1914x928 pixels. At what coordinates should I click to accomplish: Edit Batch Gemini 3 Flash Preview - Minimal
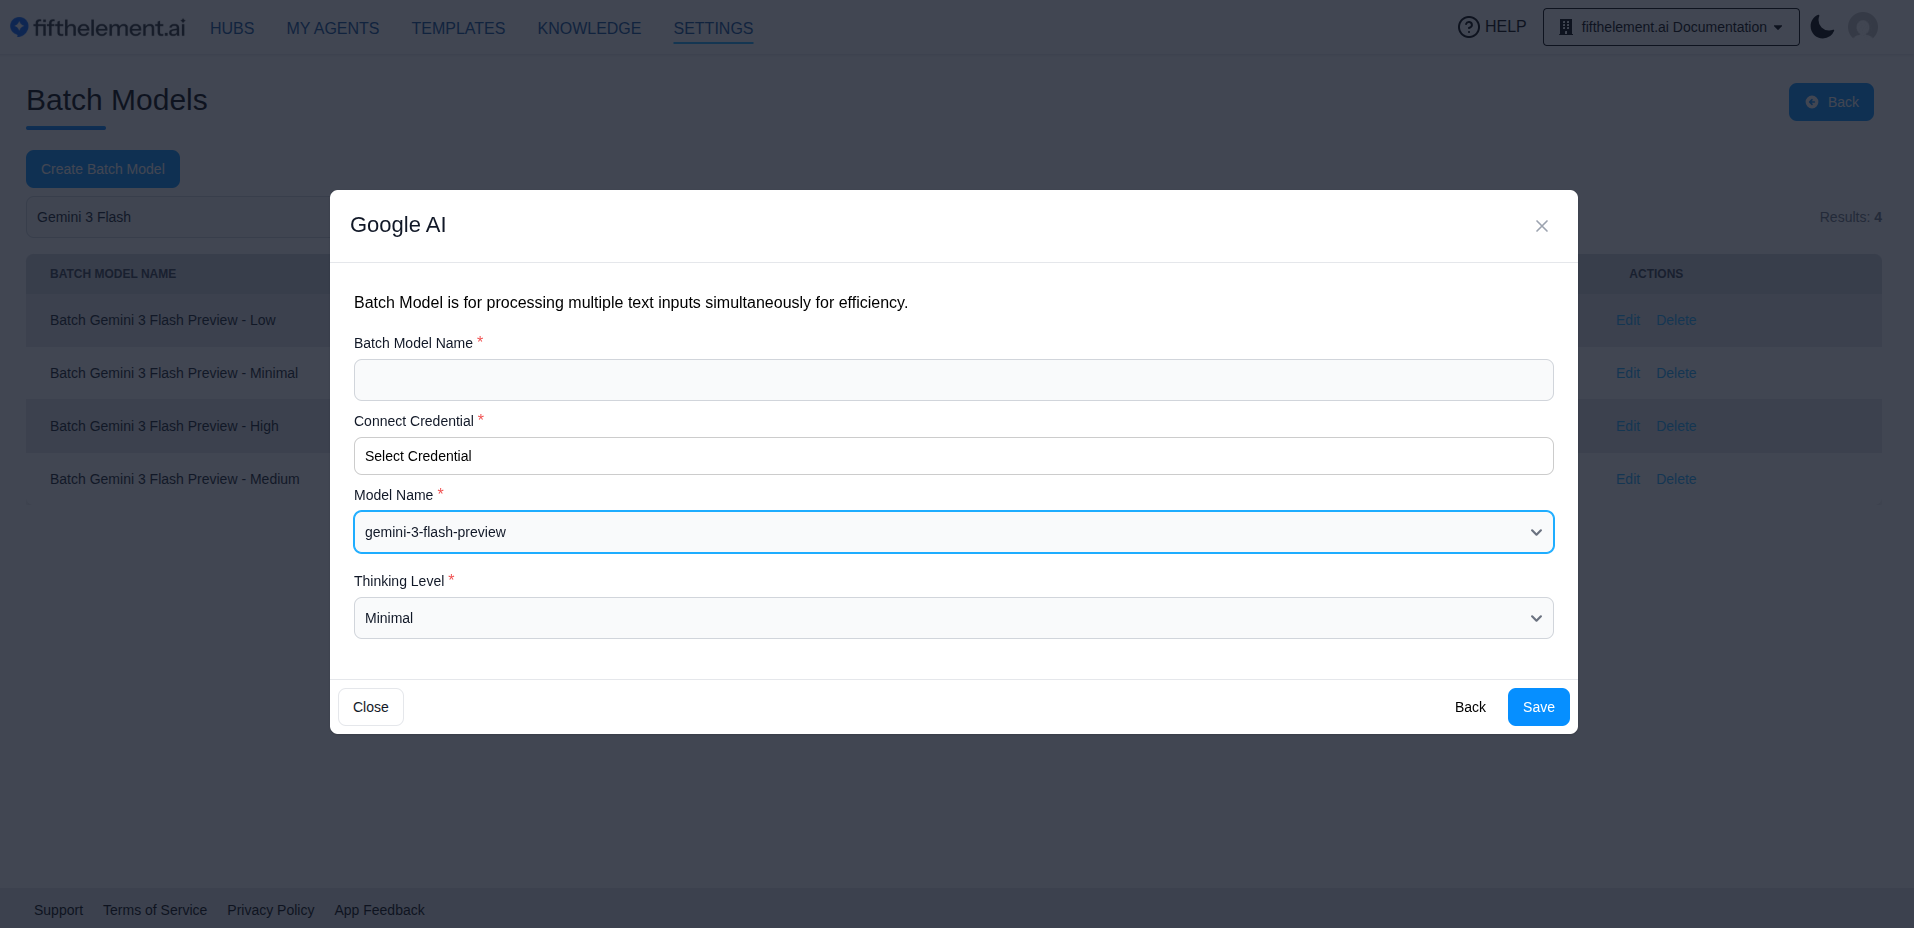[x=1628, y=373]
